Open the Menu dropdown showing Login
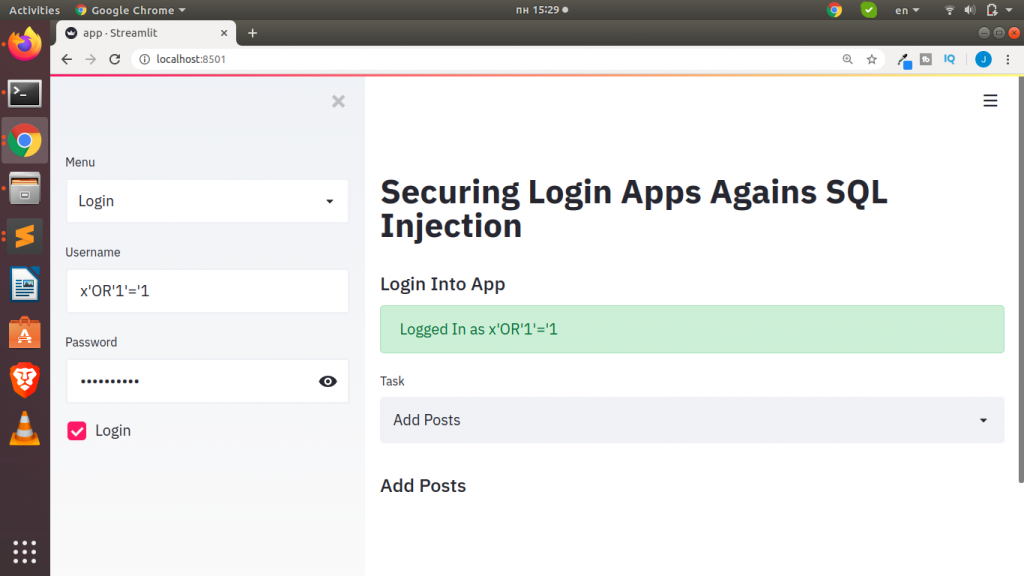1024x576 pixels. [x=207, y=201]
